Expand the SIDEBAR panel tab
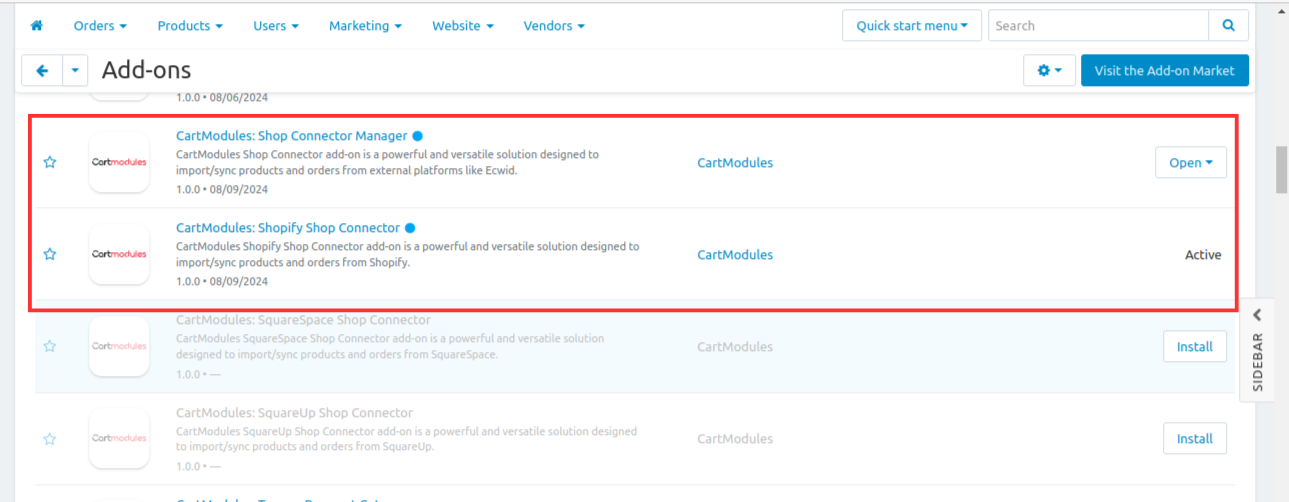The image size is (1289, 502). tap(1257, 350)
